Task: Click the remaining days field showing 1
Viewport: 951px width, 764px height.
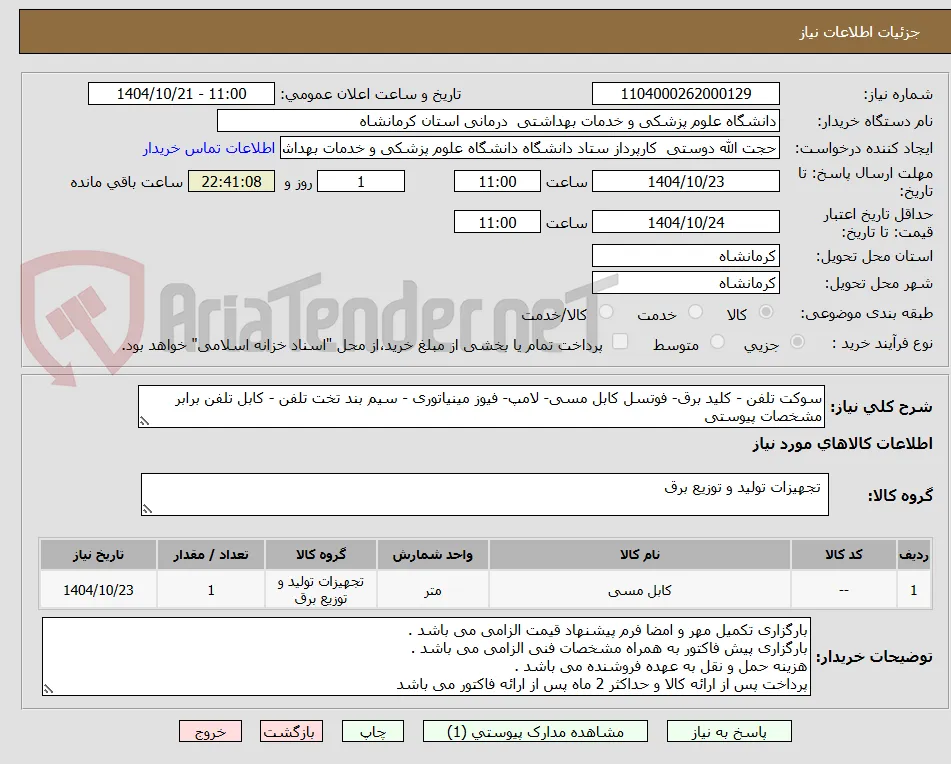Action: (x=361, y=181)
